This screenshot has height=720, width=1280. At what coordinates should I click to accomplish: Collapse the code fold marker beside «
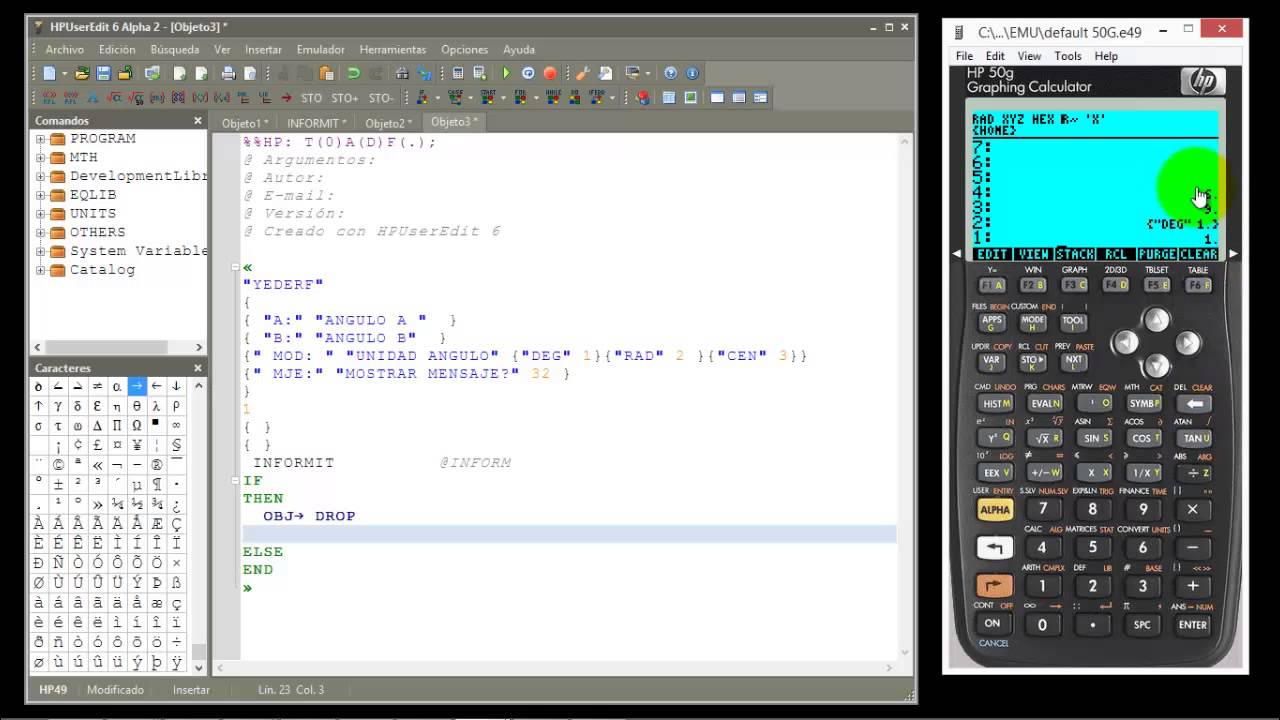pyautogui.click(x=235, y=268)
